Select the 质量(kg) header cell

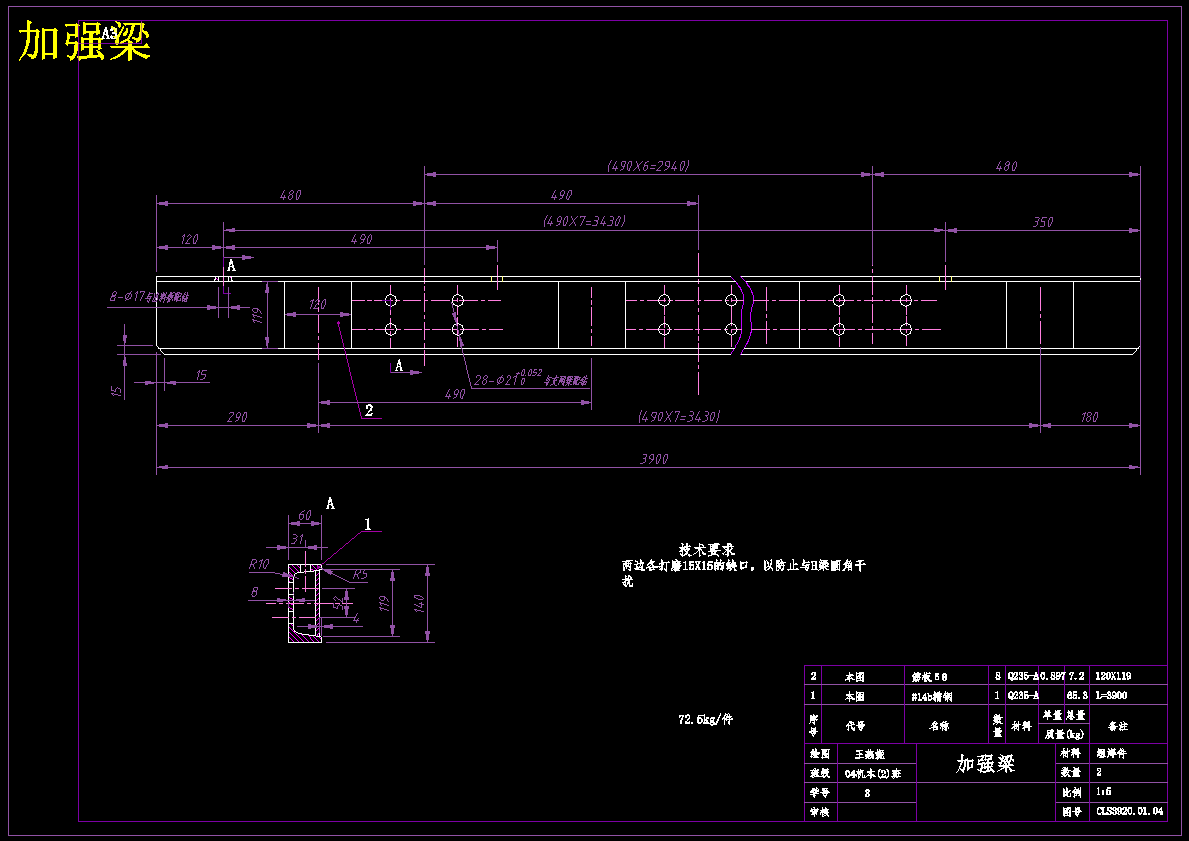coord(1063,734)
